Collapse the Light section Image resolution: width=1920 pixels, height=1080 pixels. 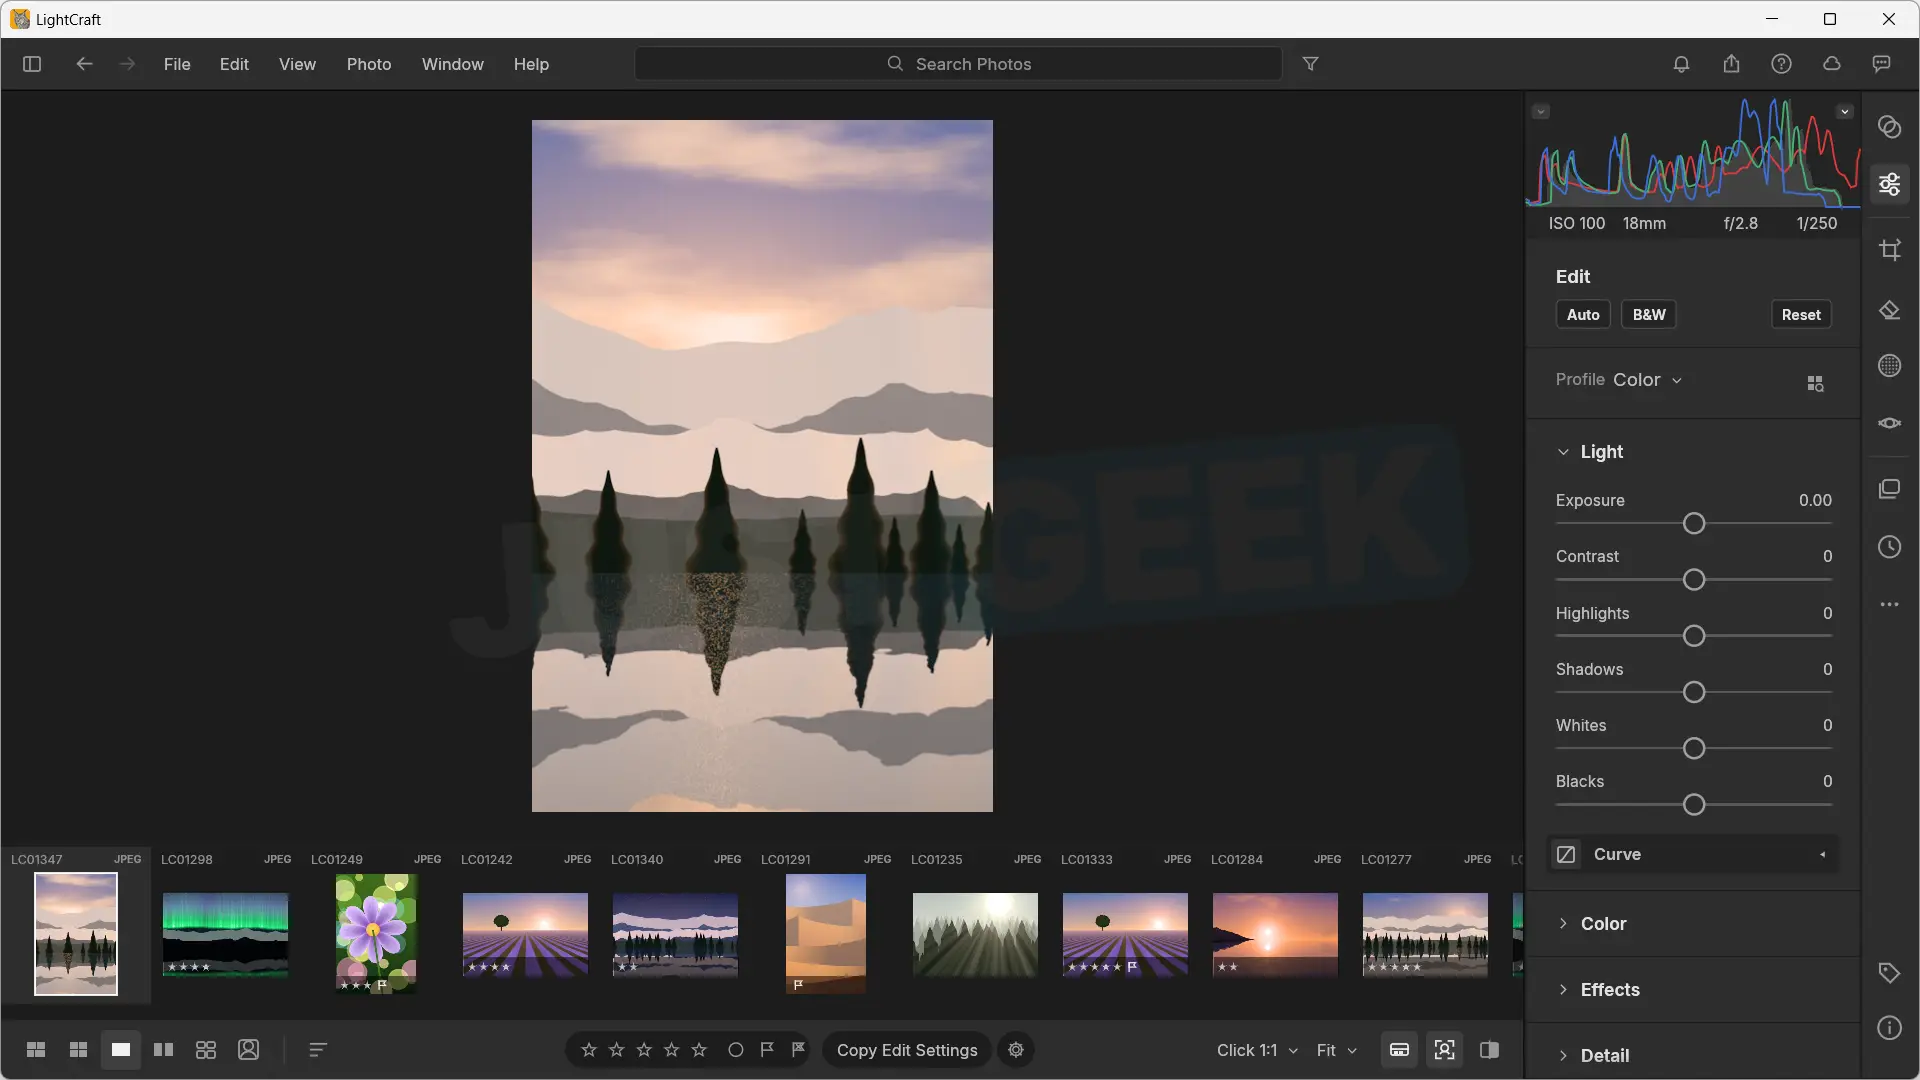[1563, 452]
